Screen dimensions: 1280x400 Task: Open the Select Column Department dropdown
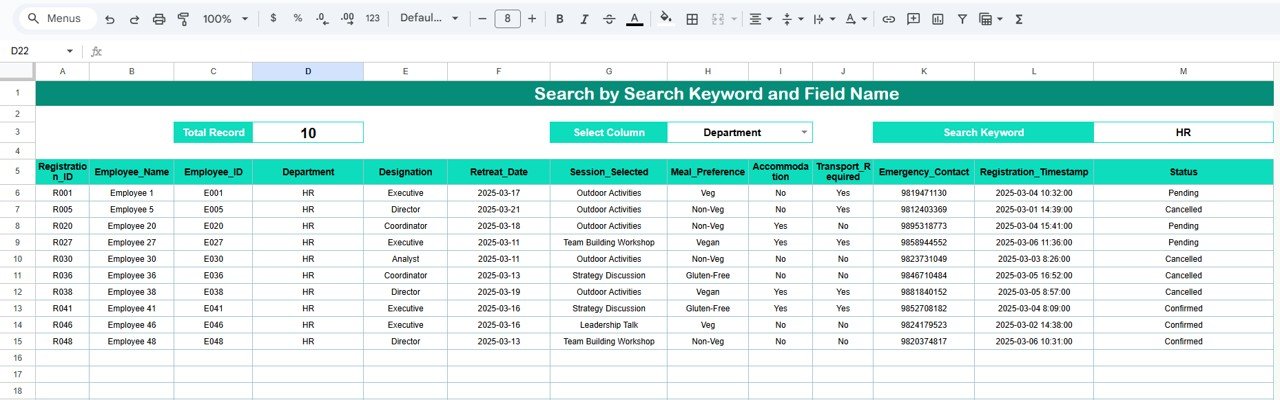[x=803, y=132]
